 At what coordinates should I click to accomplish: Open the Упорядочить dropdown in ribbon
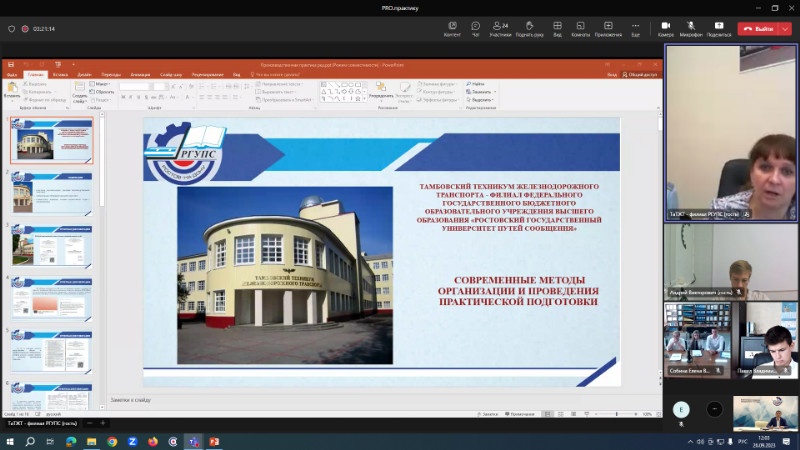pos(381,97)
